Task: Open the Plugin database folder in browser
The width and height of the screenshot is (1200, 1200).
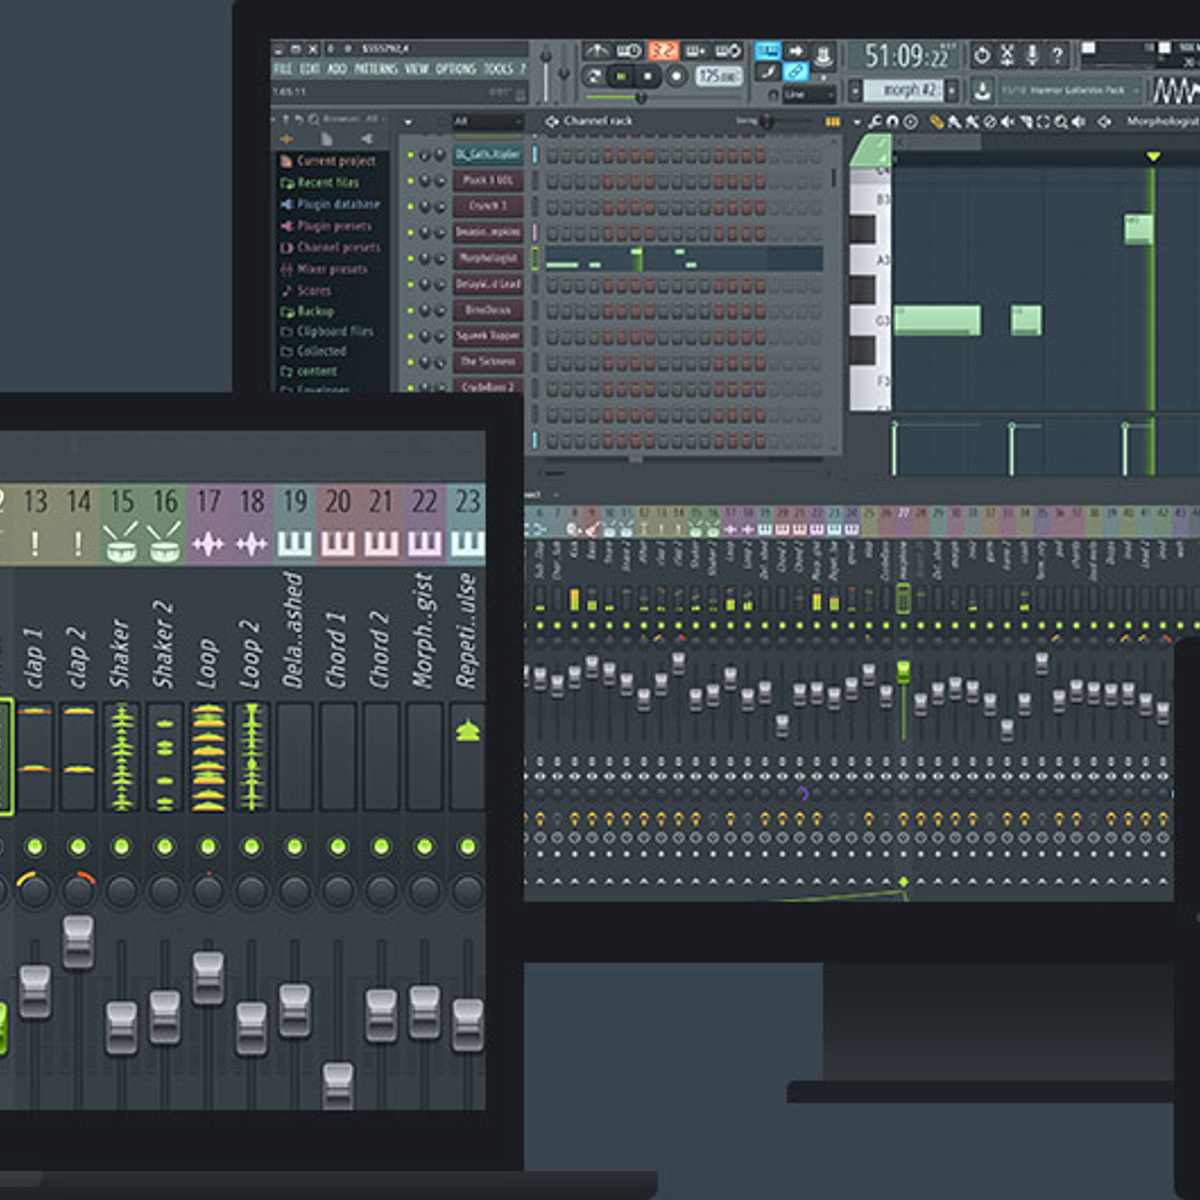Action: (x=337, y=204)
